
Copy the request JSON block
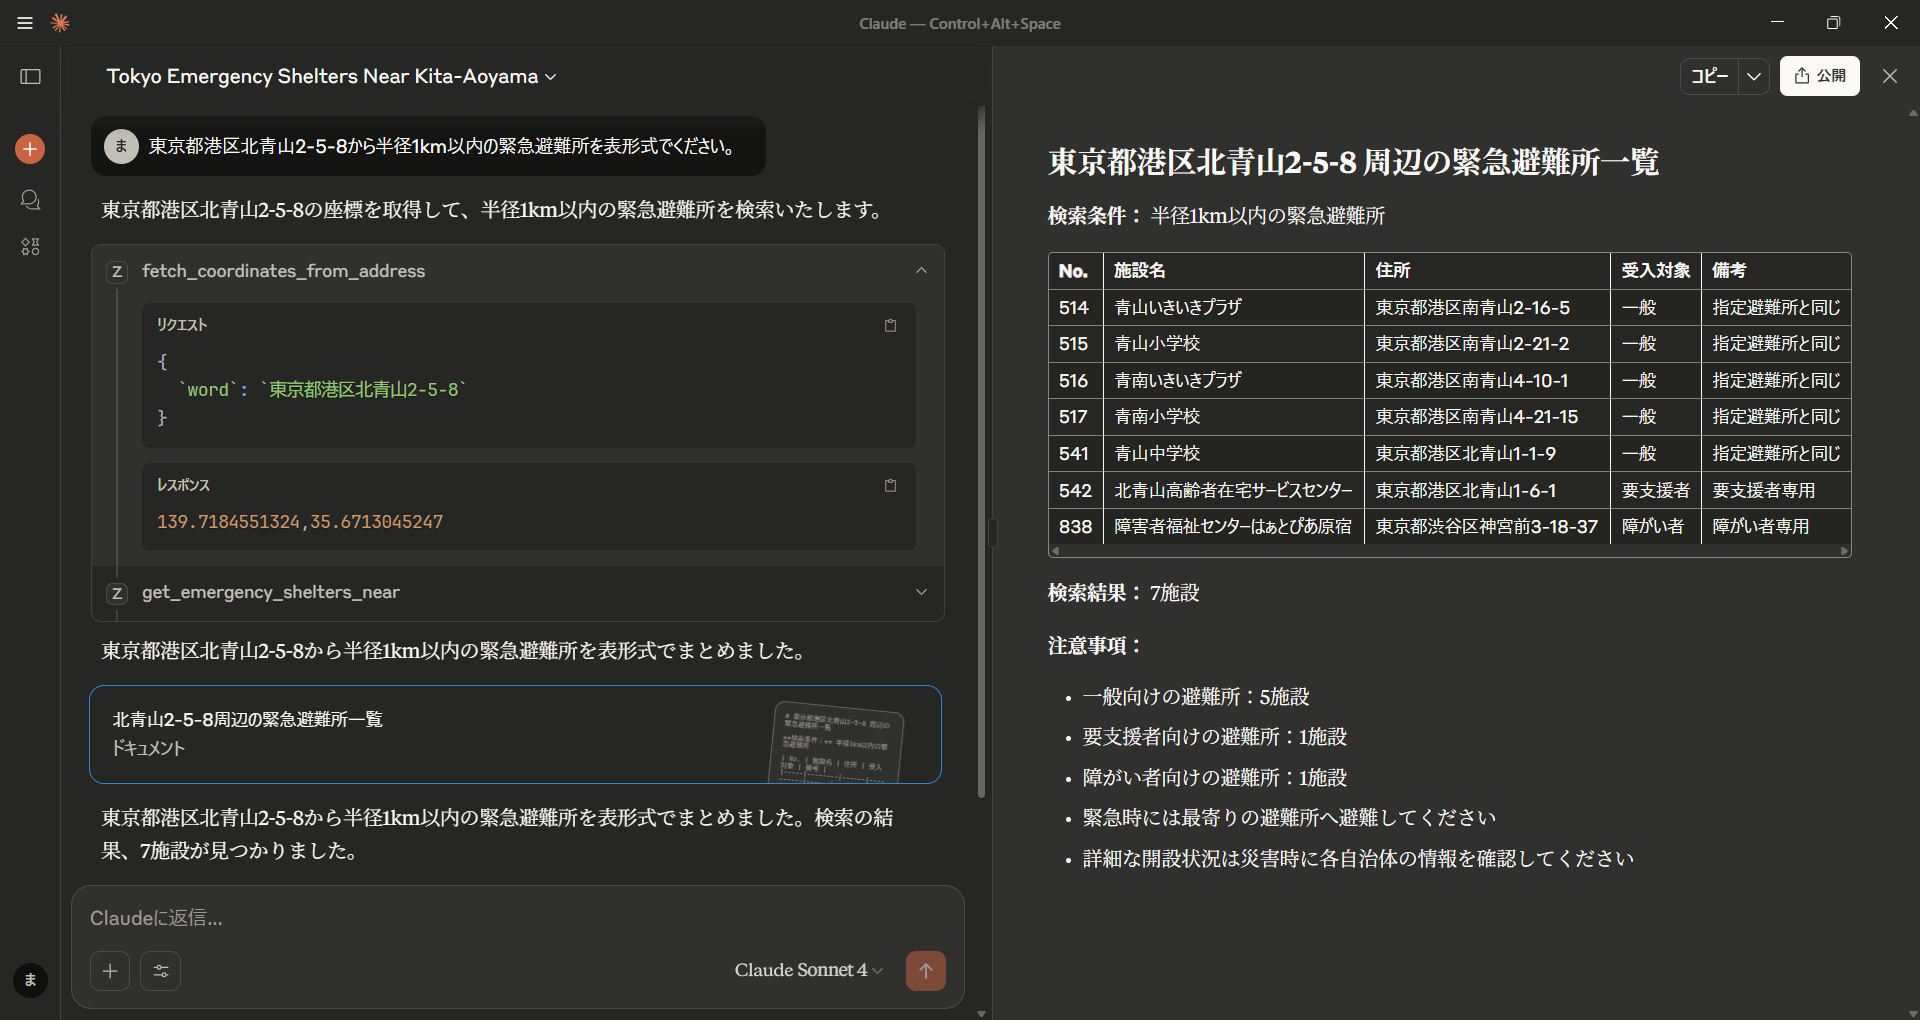890,326
